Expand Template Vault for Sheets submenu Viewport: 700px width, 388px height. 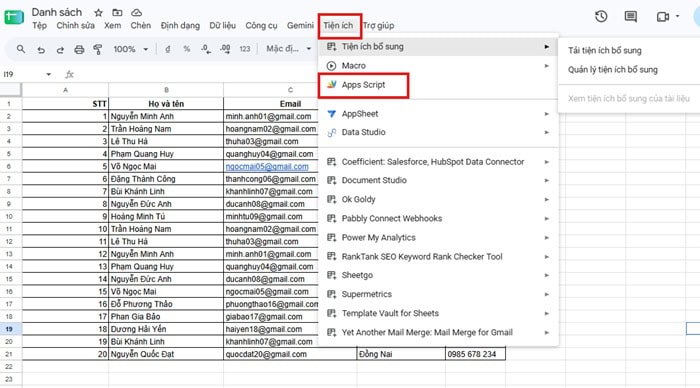coord(438,313)
